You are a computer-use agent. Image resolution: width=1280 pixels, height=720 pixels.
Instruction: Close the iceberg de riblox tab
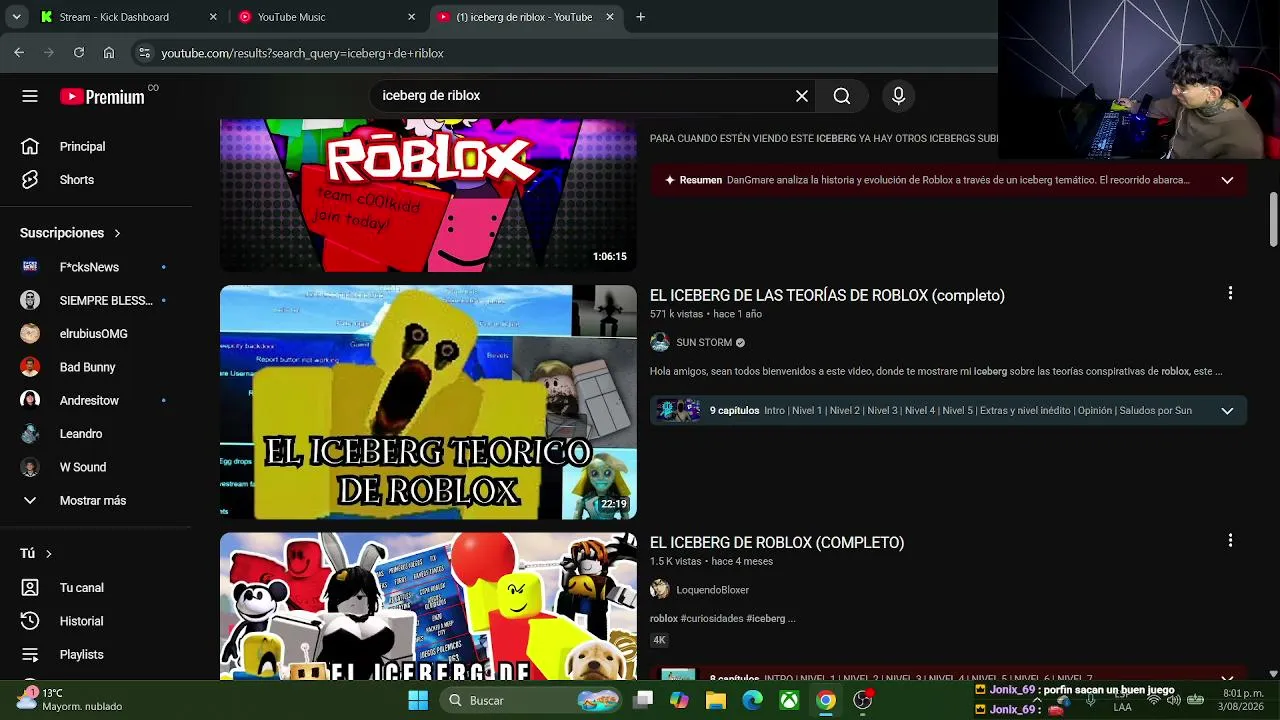point(610,17)
